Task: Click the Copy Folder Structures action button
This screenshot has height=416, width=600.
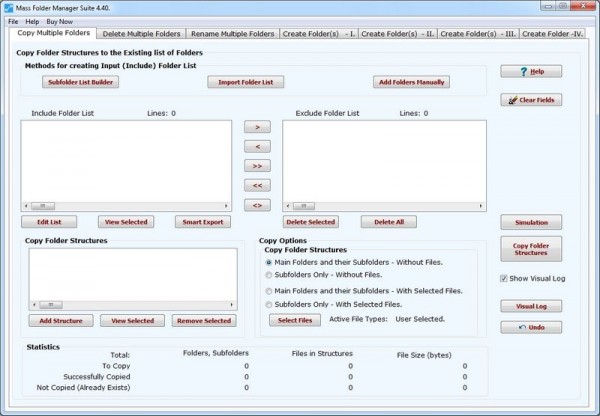Action: pos(531,249)
